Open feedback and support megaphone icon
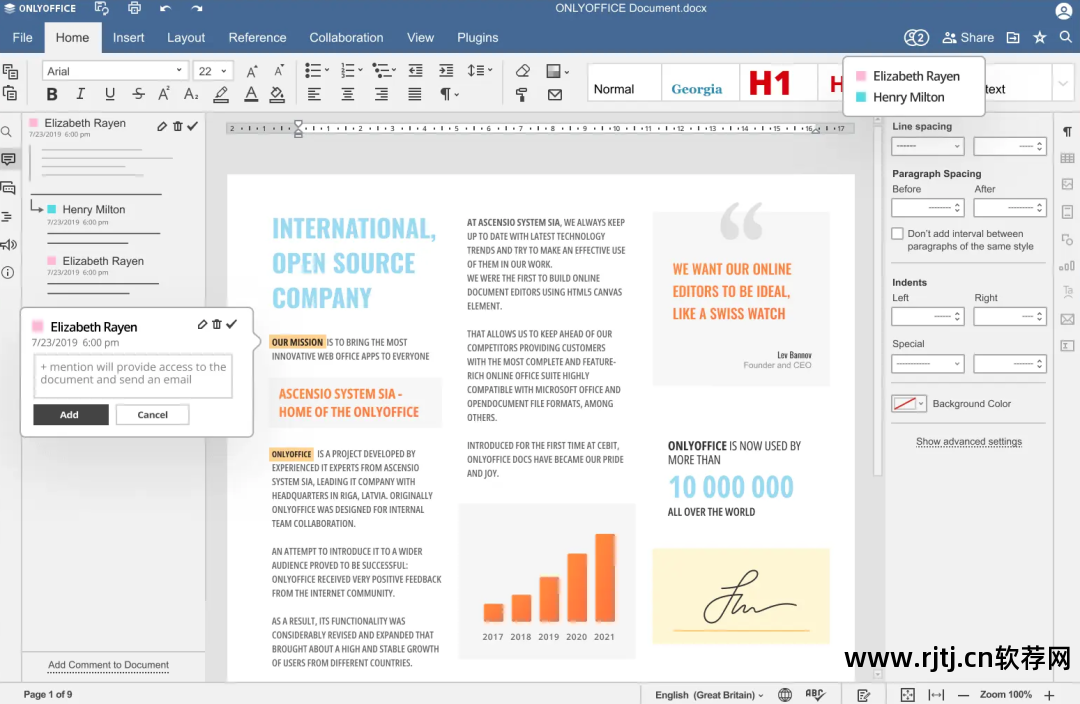 tap(8, 245)
